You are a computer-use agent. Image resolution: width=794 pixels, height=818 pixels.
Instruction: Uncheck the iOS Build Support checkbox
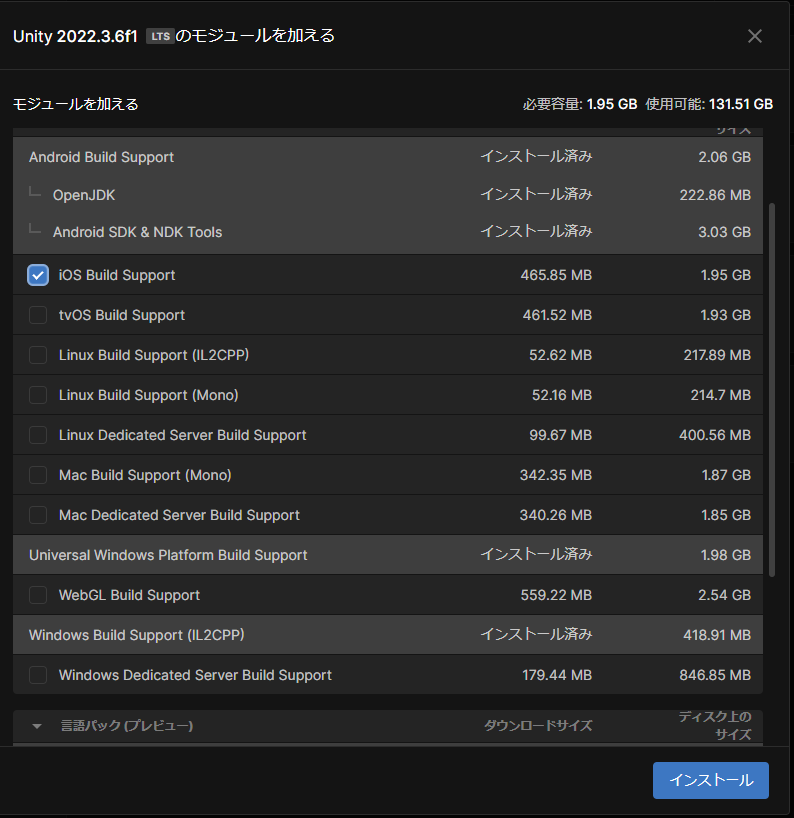tap(38, 275)
